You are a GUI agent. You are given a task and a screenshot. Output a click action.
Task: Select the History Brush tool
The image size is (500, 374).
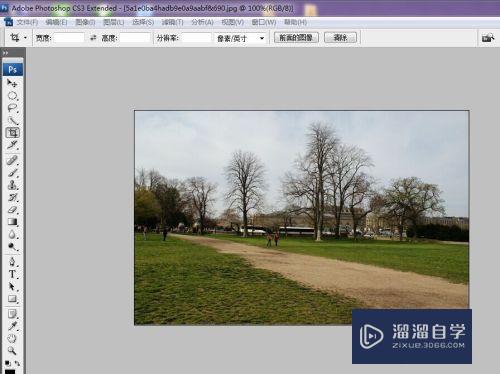[12, 197]
